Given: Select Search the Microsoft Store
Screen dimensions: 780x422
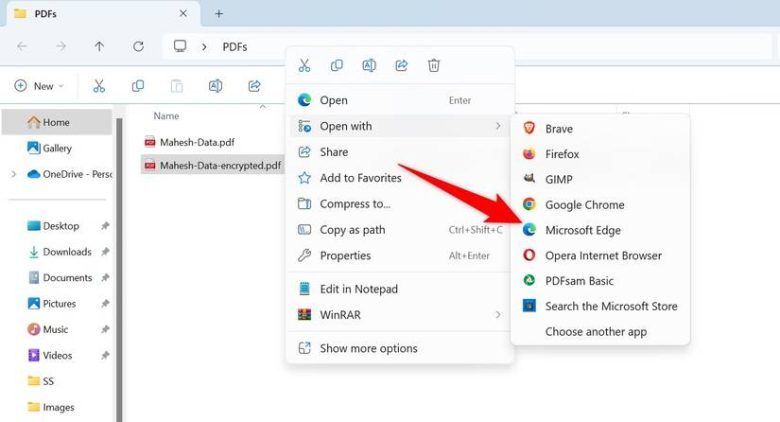Looking at the screenshot, I should [600, 307].
